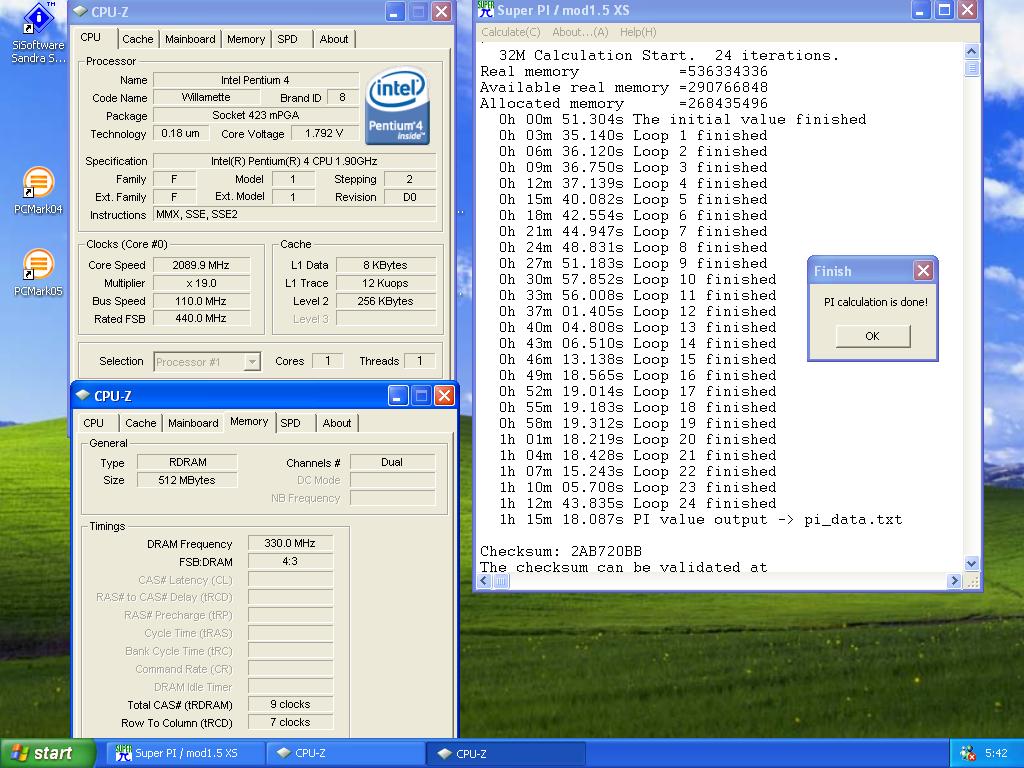Close the Finish dialog with its X
1024x768 pixels.
[923, 270]
